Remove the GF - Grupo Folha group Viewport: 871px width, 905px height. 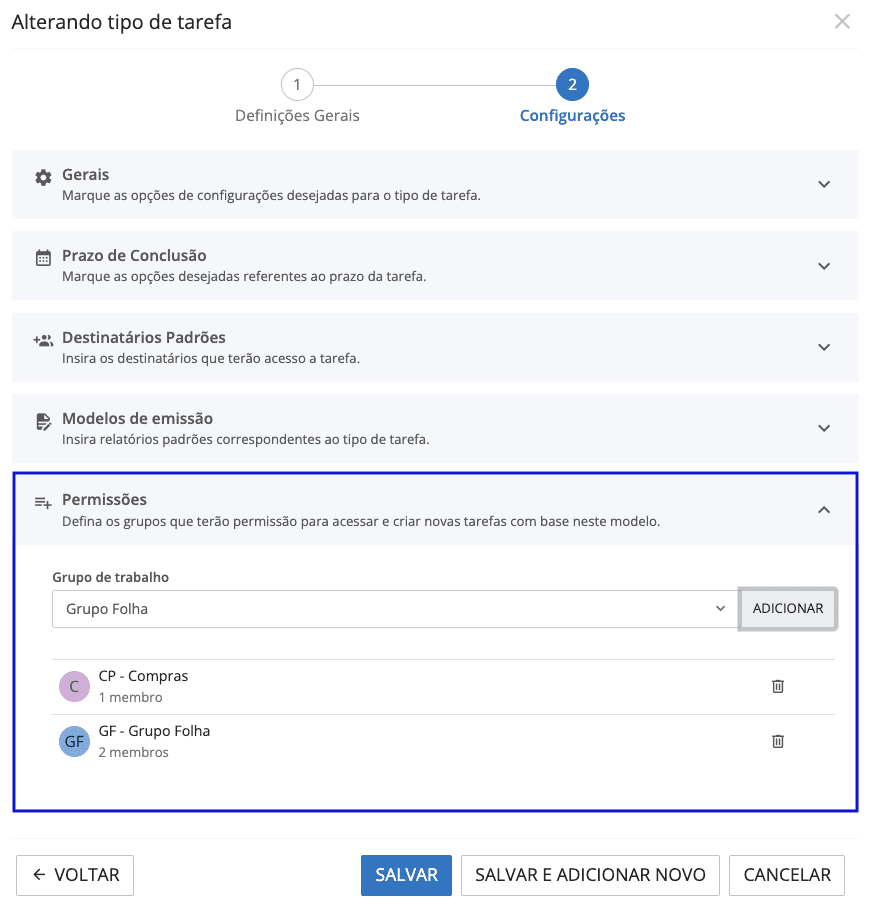[777, 741]
